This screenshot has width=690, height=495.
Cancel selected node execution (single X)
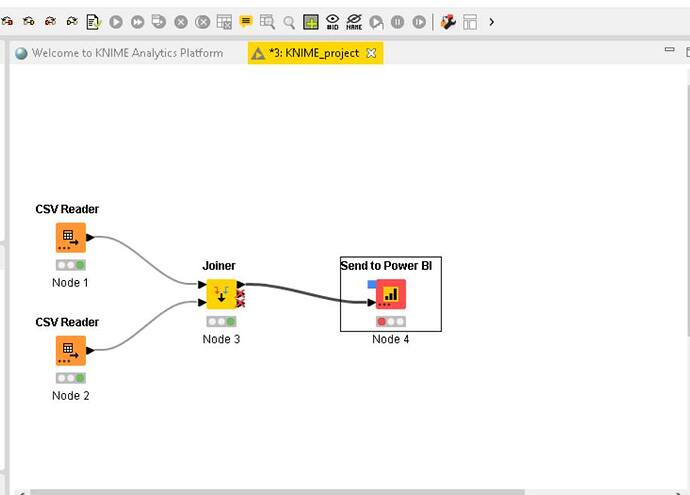point(181,22)
